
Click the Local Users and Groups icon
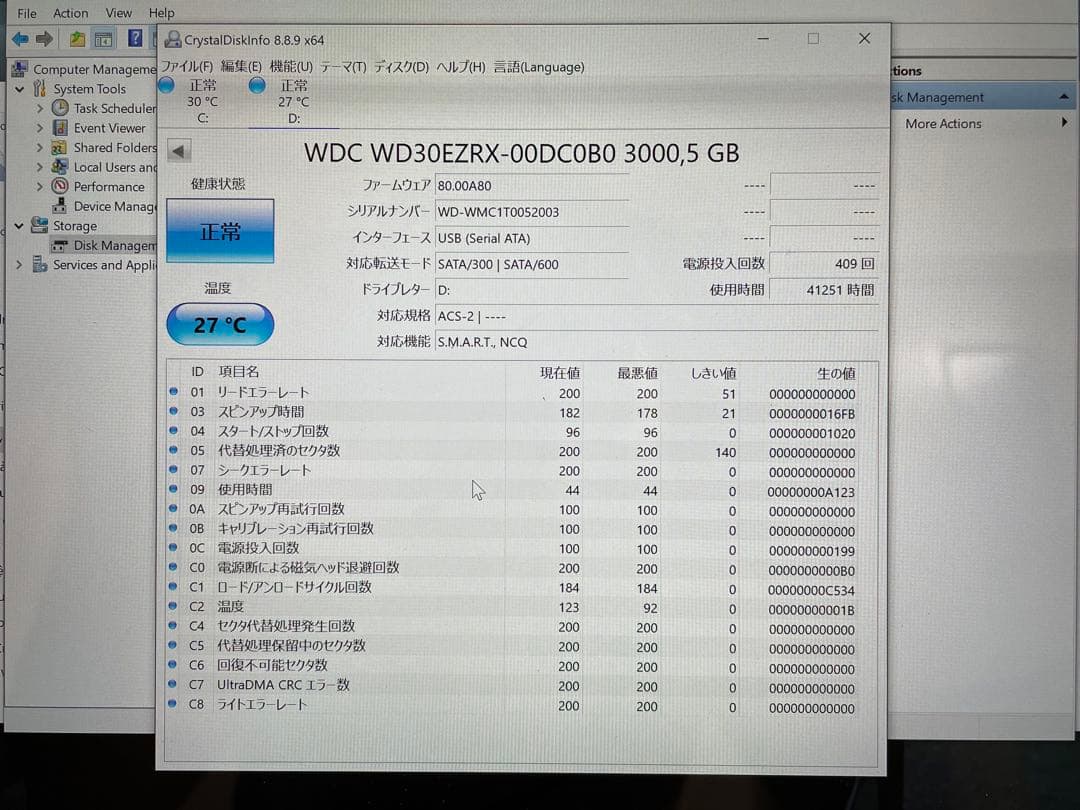click(60, 167)
